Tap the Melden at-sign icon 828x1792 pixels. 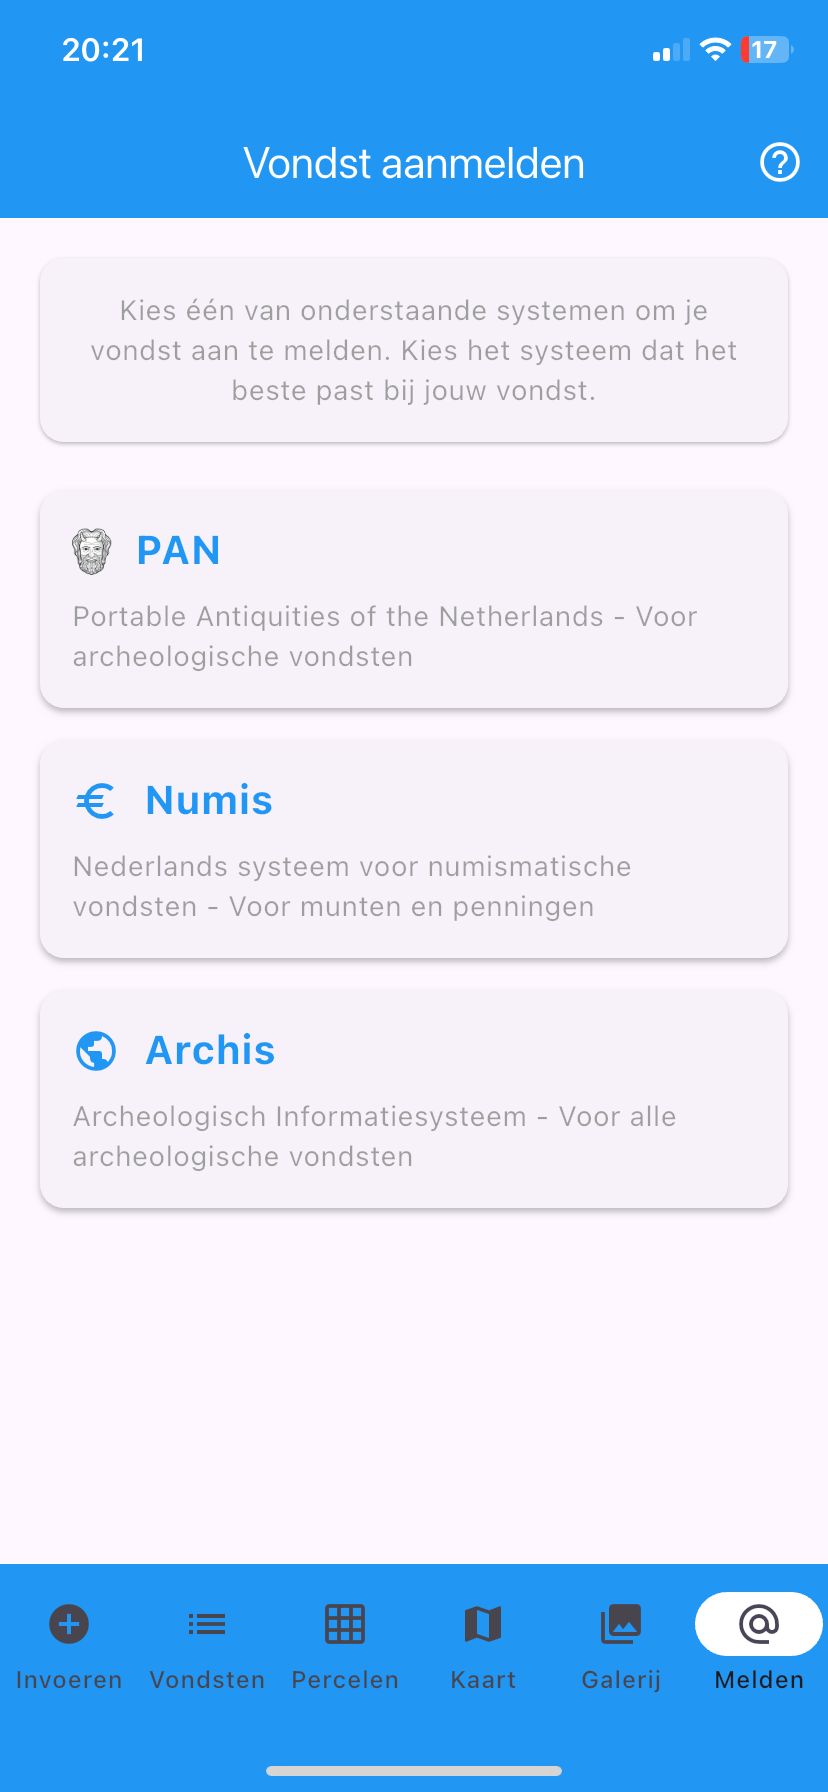(759, 1624)
